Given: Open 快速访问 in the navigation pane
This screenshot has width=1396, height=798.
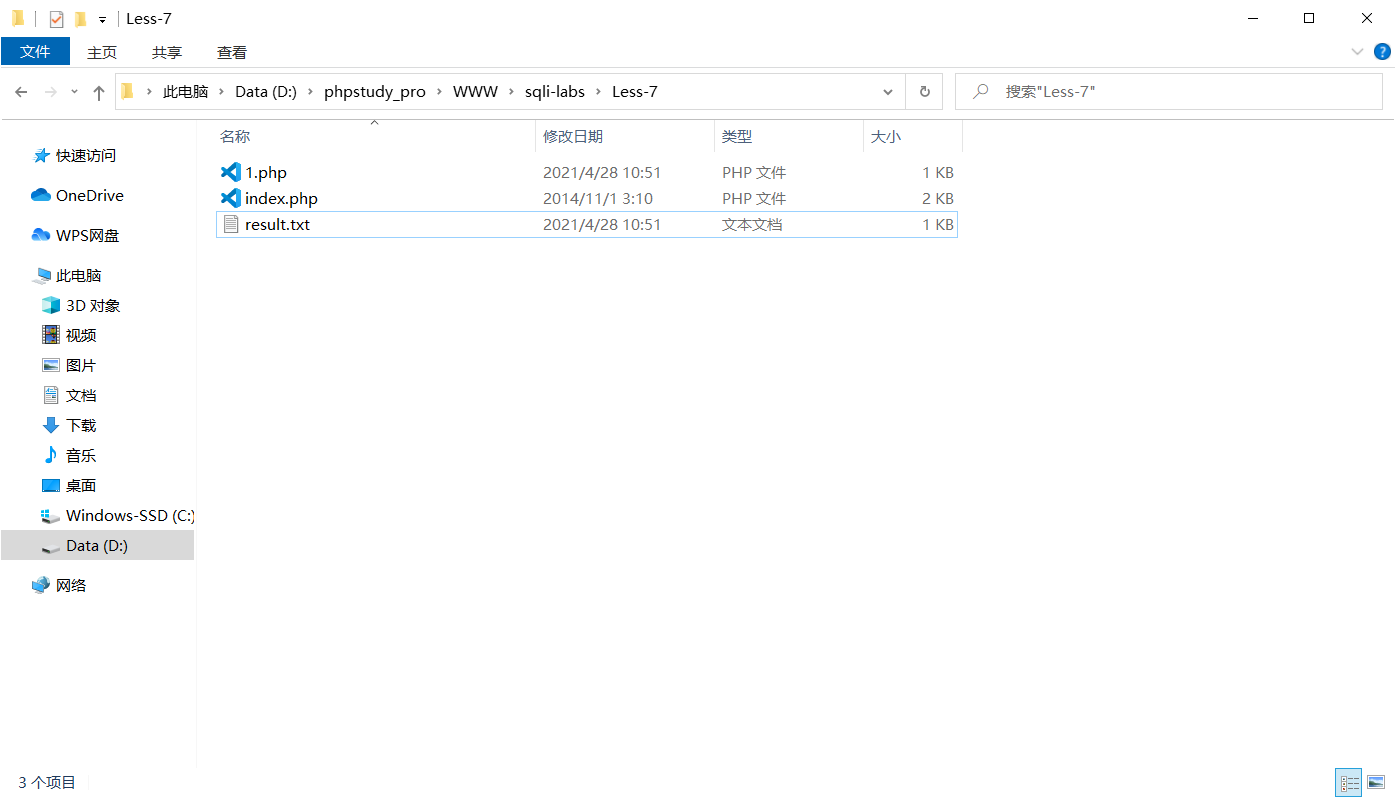Looking at the screenshot, I should coord(86,155).
